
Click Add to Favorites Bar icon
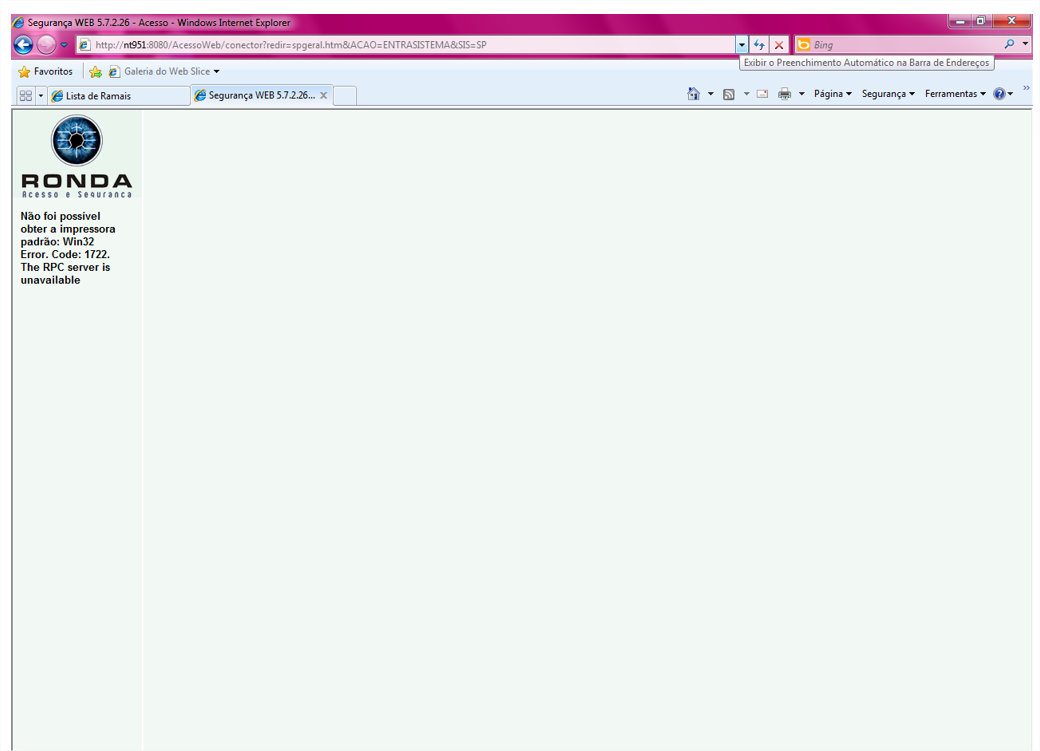[x=95, y=72]
